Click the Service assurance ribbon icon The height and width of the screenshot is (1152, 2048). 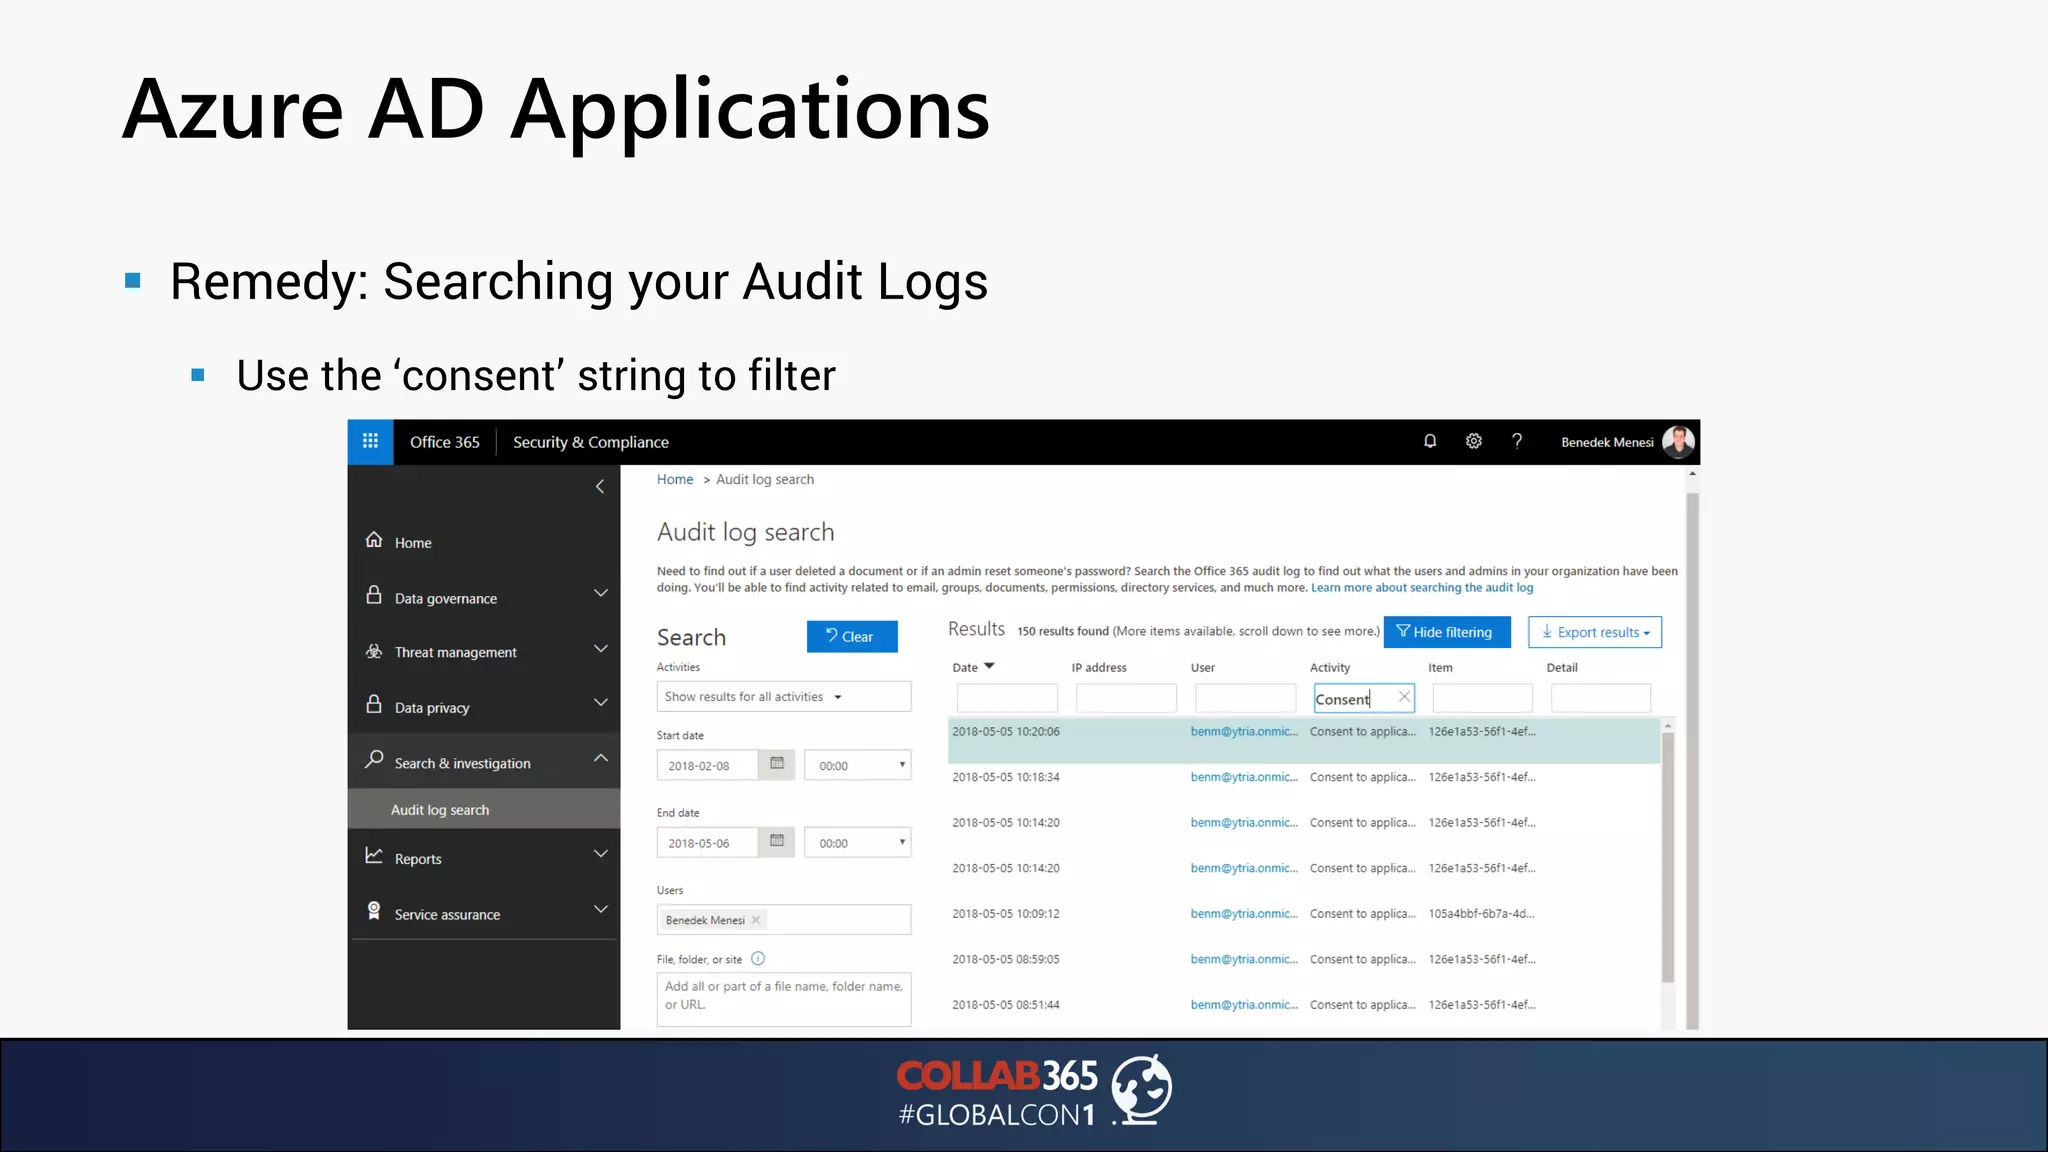(x=374, y=911)
